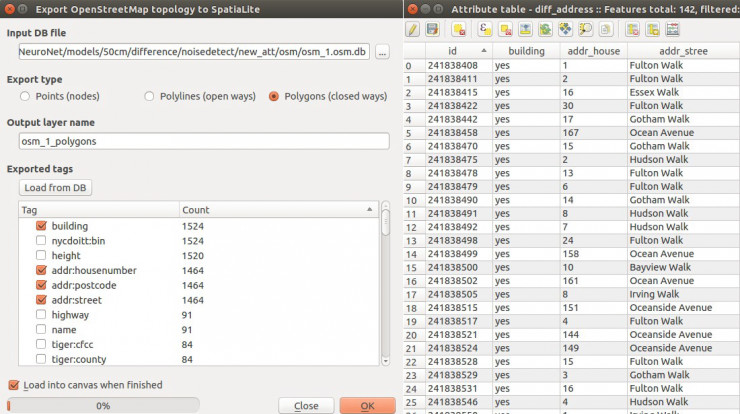740x414 pixels.
Task: Uncheck the addr:housenumber tag checkbox
Action: pyautogui.click(x=41, y=270)
